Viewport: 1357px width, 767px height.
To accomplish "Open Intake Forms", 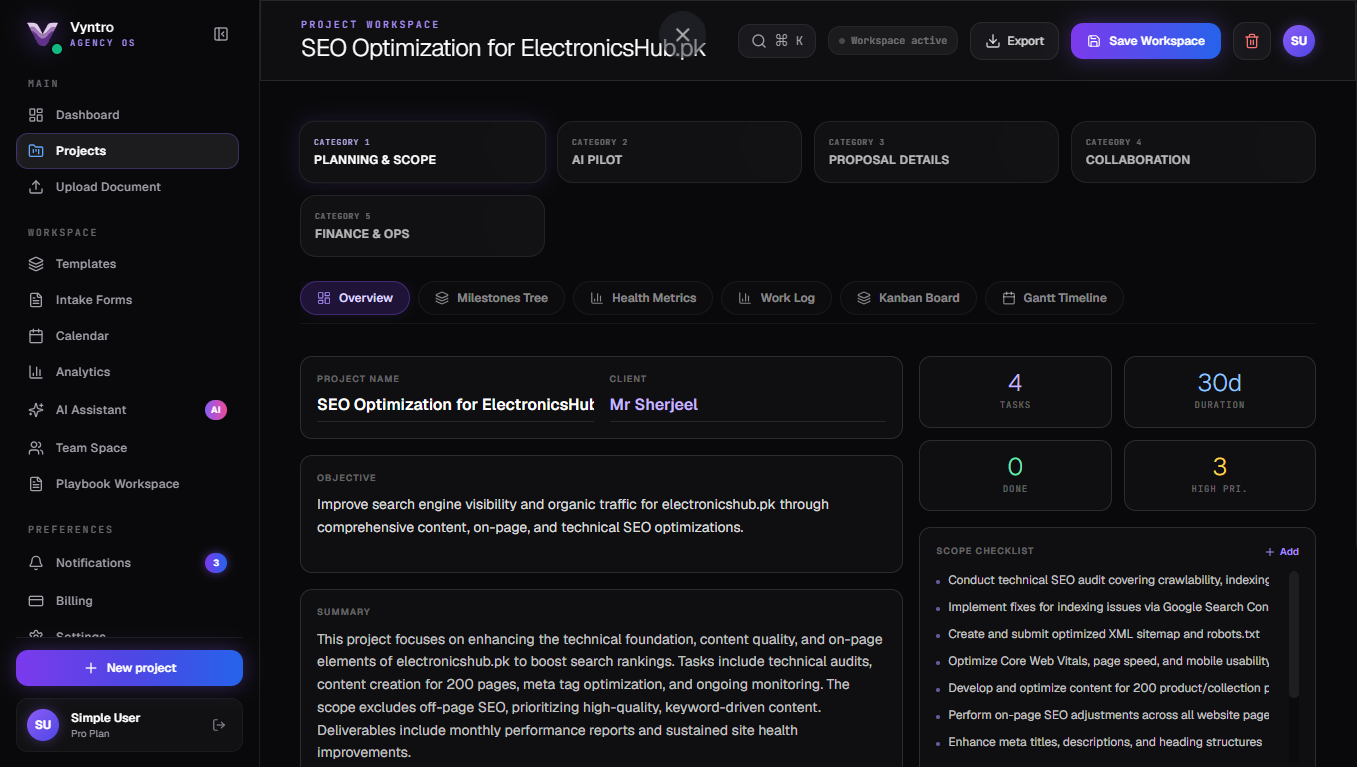I will pos(127,300).
